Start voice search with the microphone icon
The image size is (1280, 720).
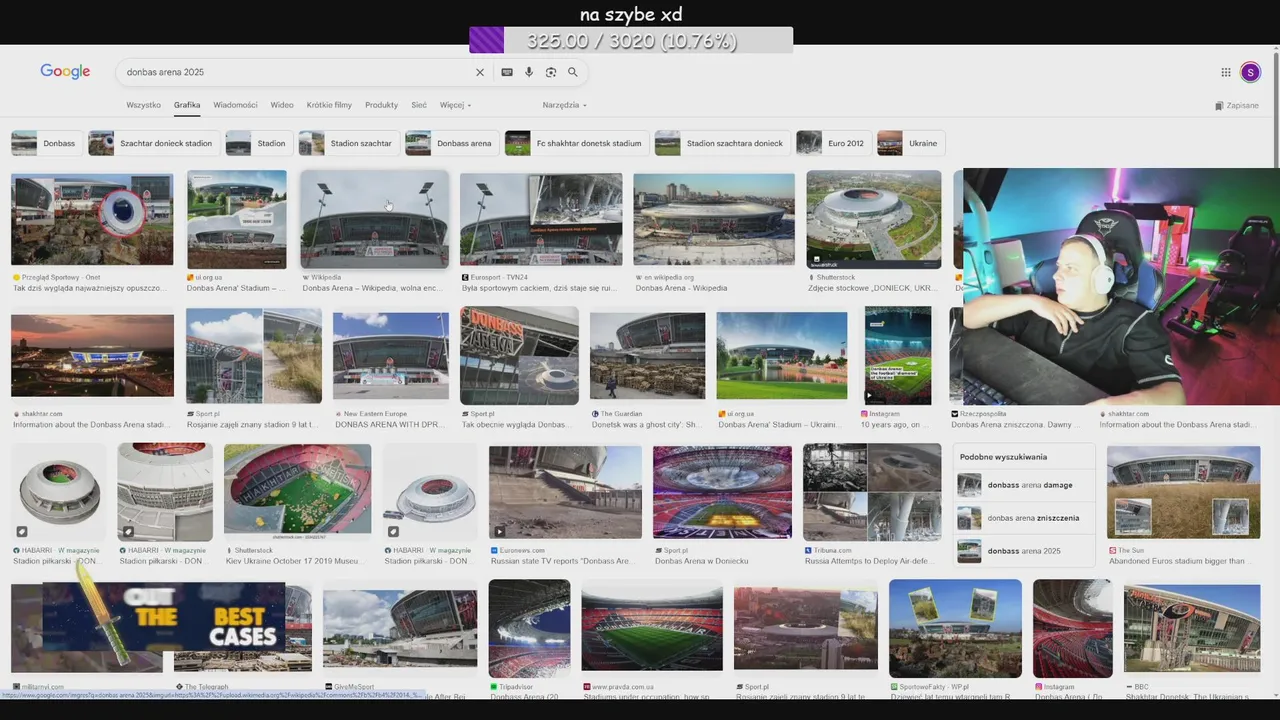[529, 72]
